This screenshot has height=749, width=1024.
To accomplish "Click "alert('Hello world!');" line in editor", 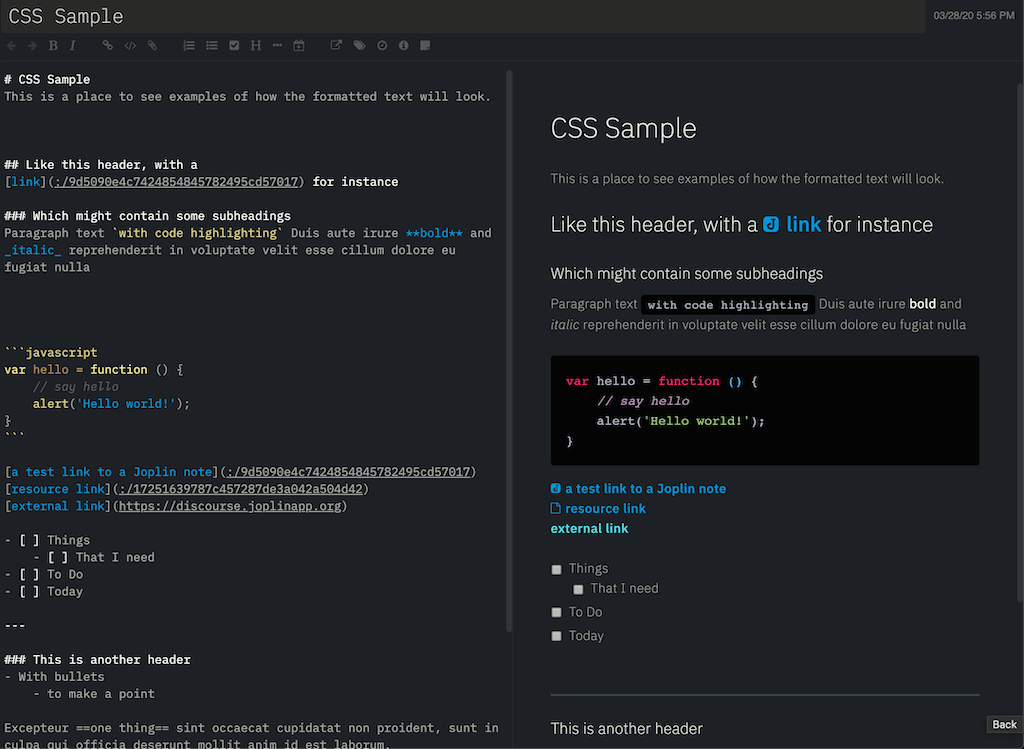I will [111, 404].
